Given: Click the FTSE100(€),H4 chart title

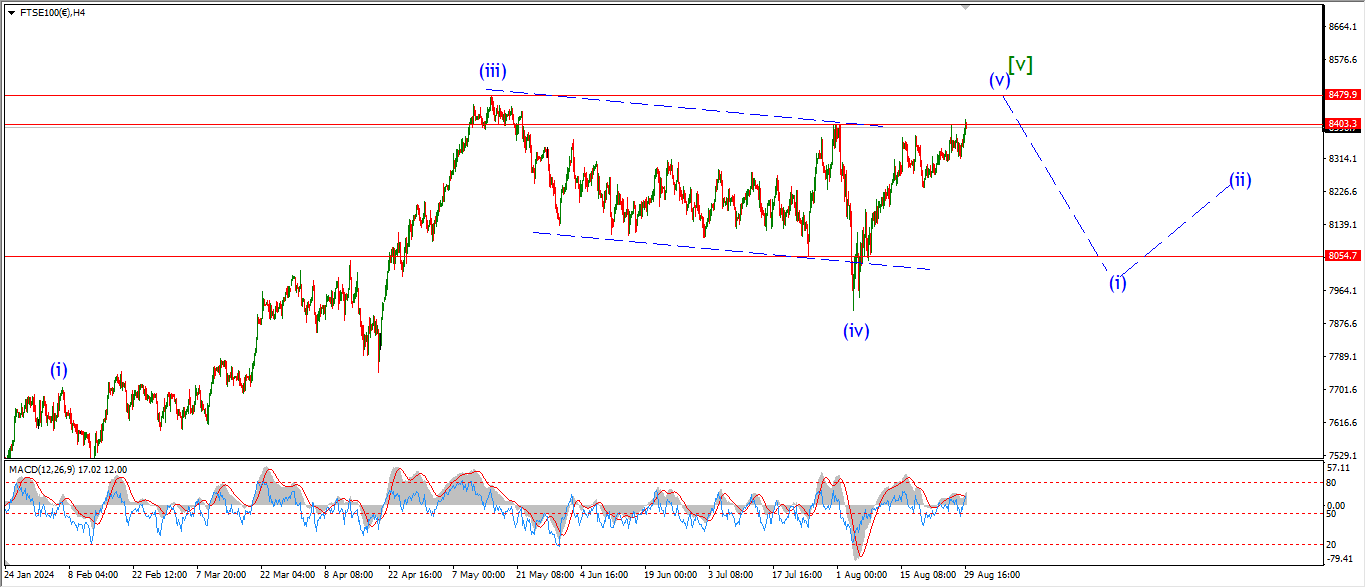Looking at the screenshot, I should coord(52,13).
